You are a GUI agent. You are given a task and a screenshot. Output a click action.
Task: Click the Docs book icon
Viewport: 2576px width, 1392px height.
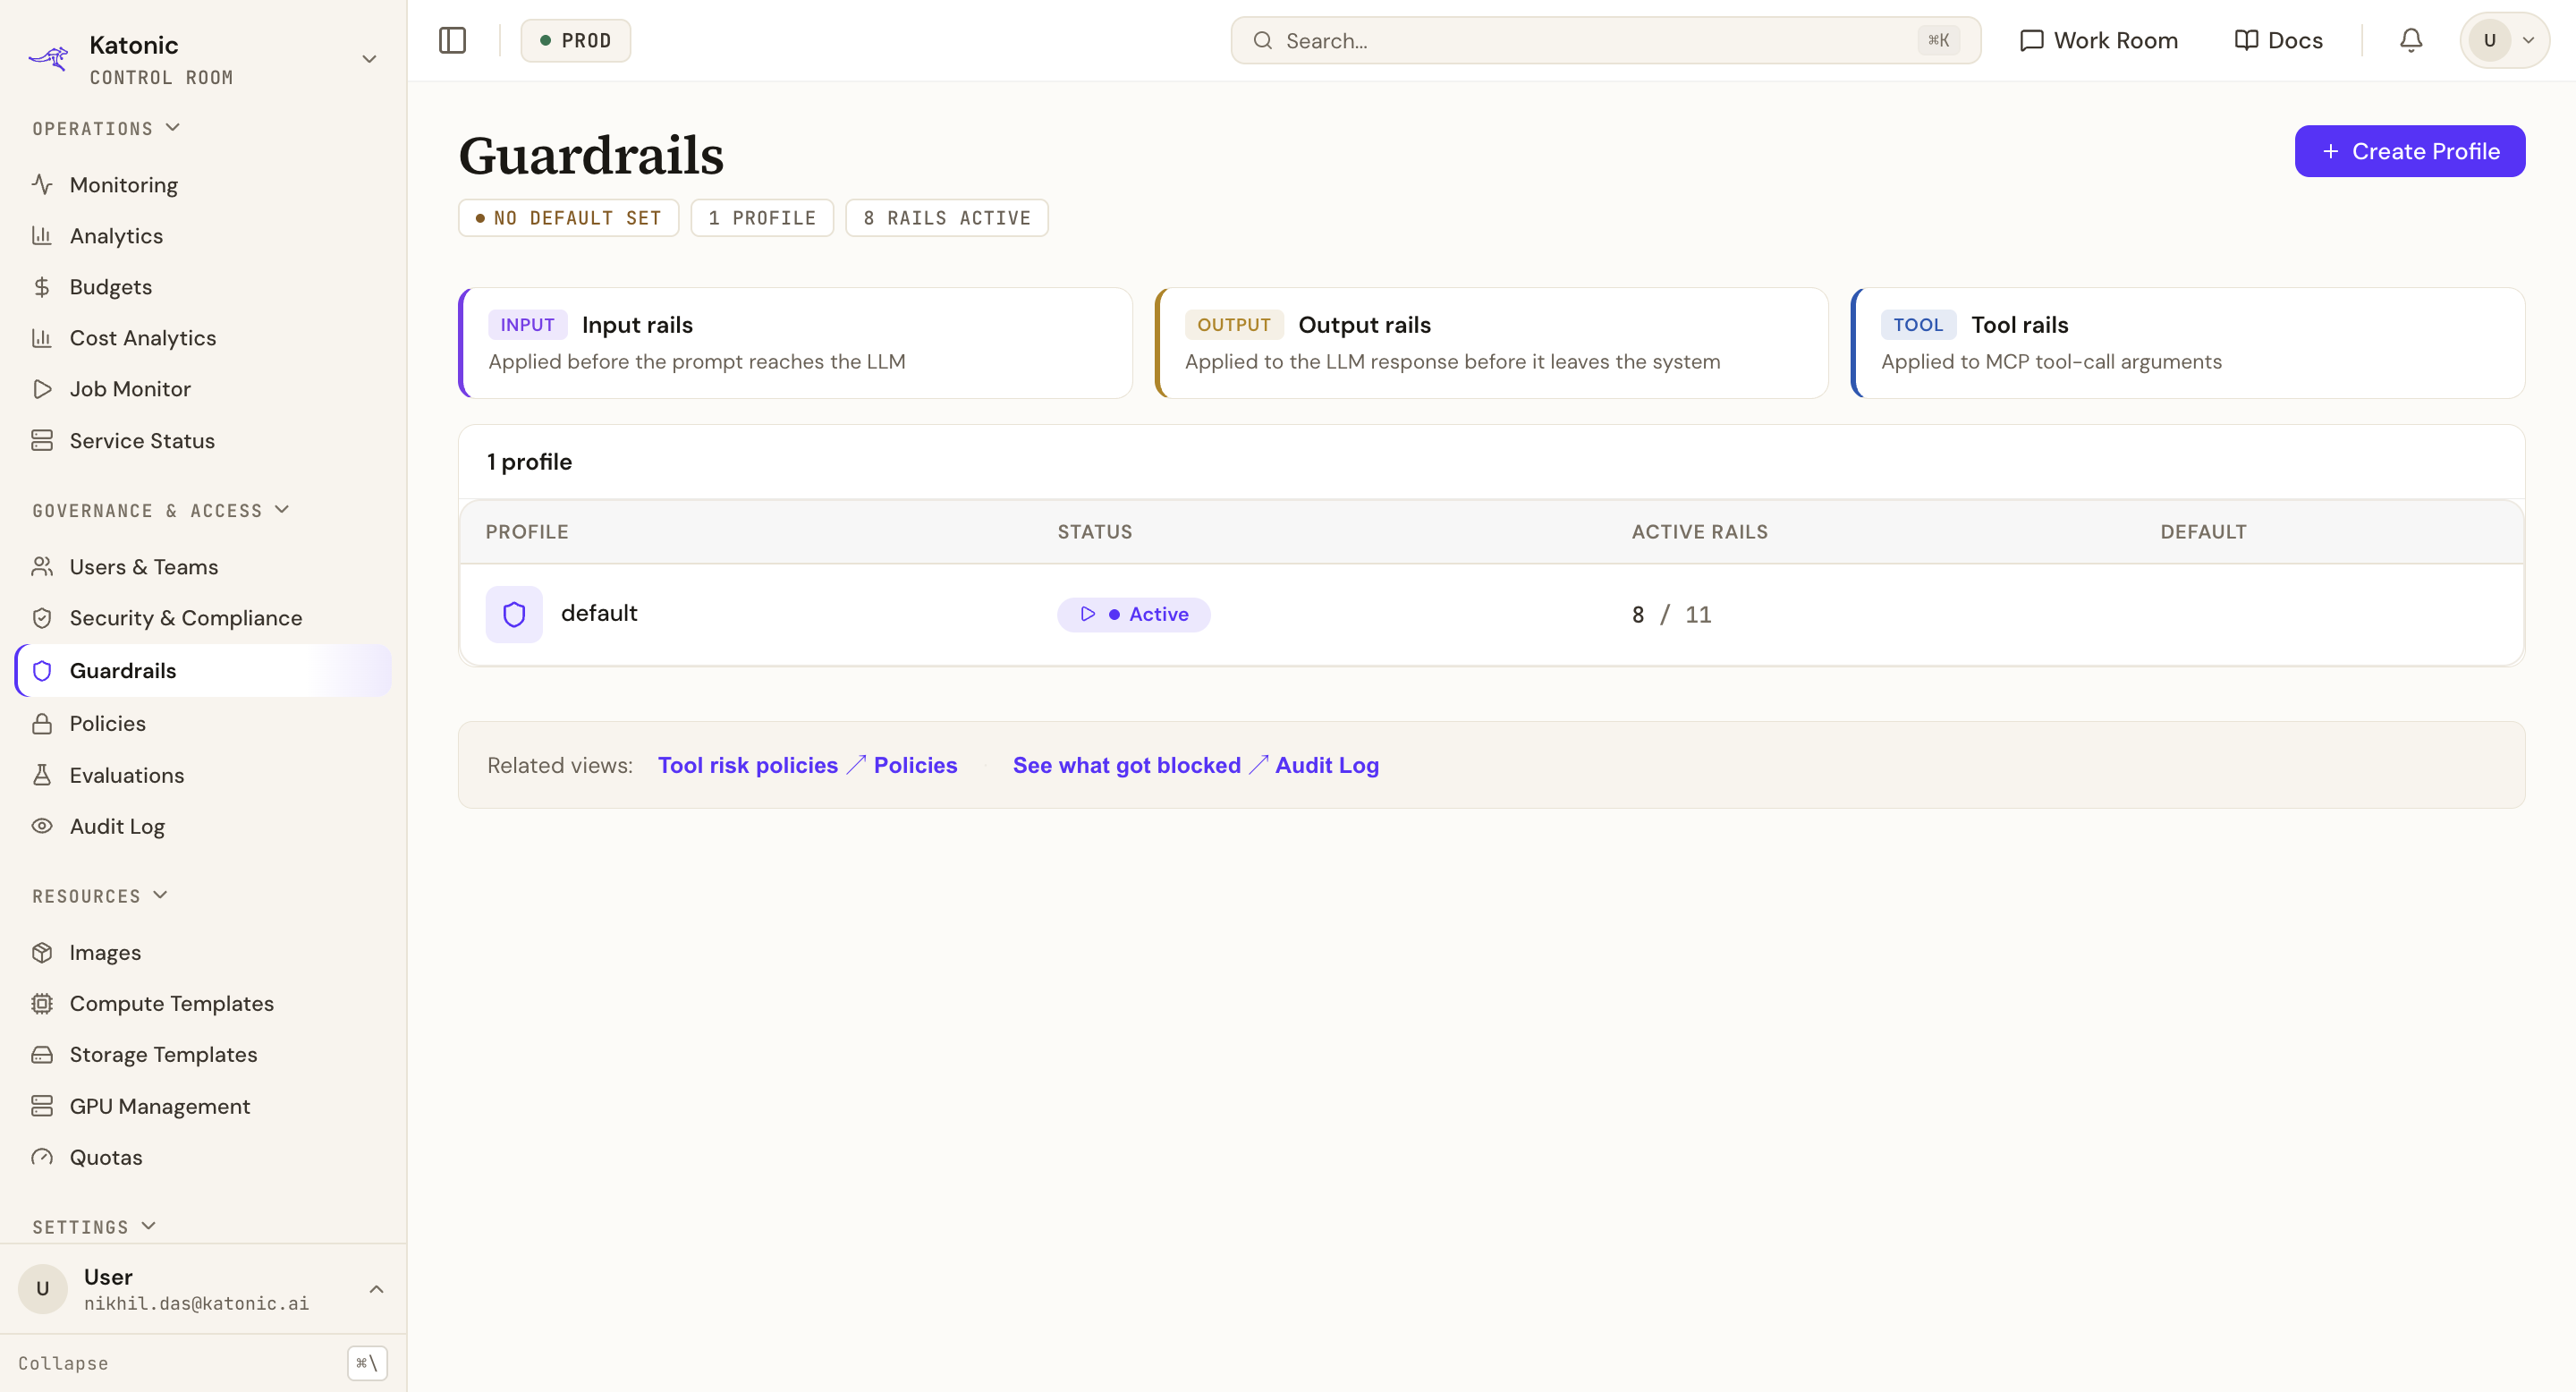coord(2246,40)
